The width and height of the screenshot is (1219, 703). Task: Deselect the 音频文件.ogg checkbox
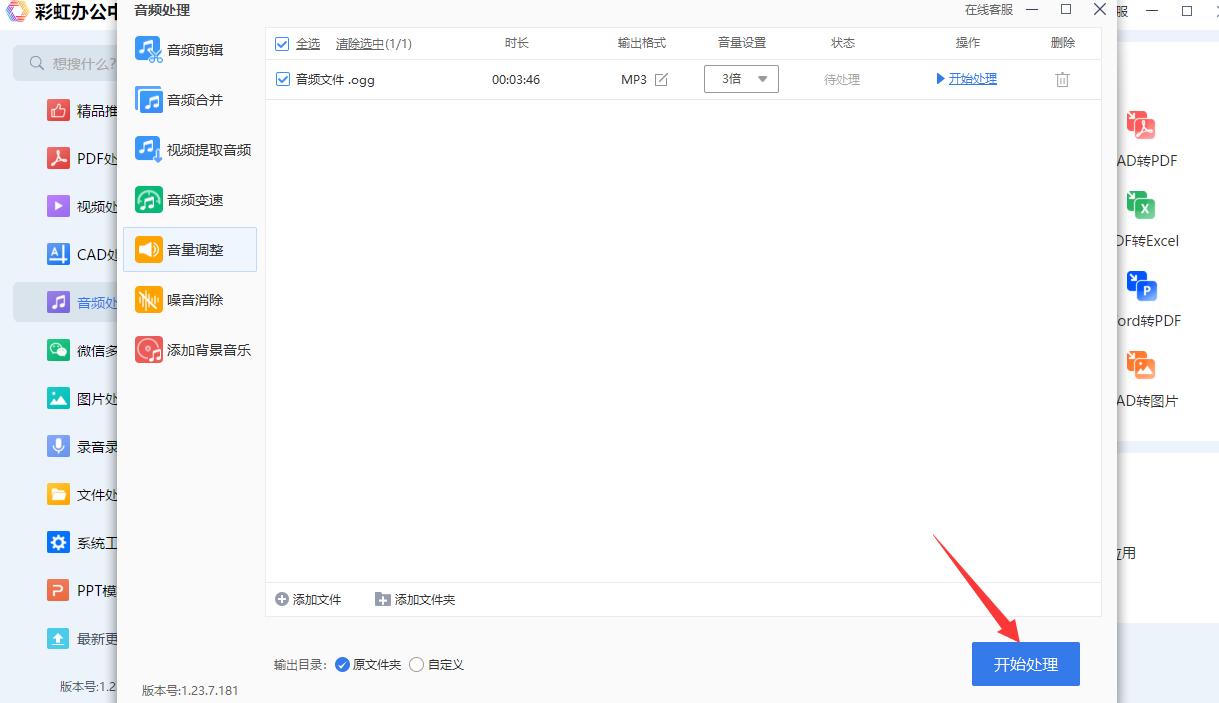coord(281,79)
